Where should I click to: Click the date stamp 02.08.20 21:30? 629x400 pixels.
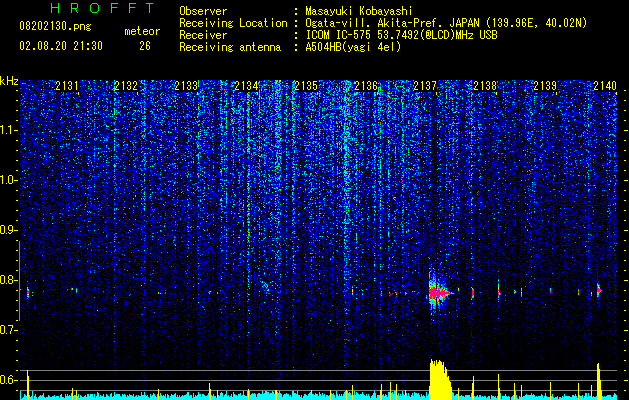61,46
